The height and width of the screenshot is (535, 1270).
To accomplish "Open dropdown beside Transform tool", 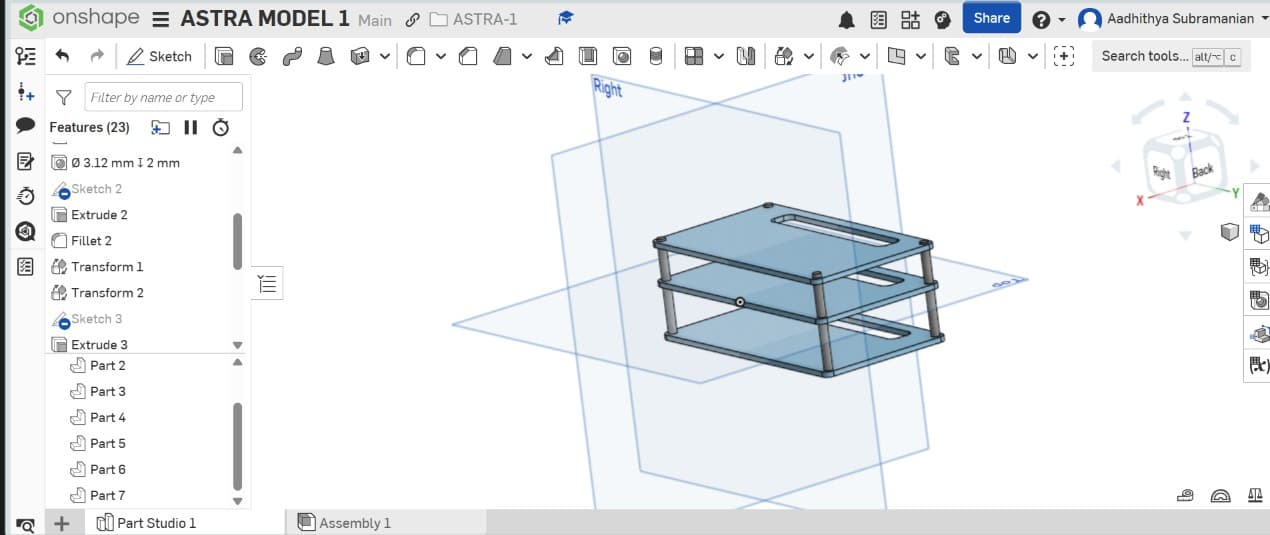I will click(809, 56).
